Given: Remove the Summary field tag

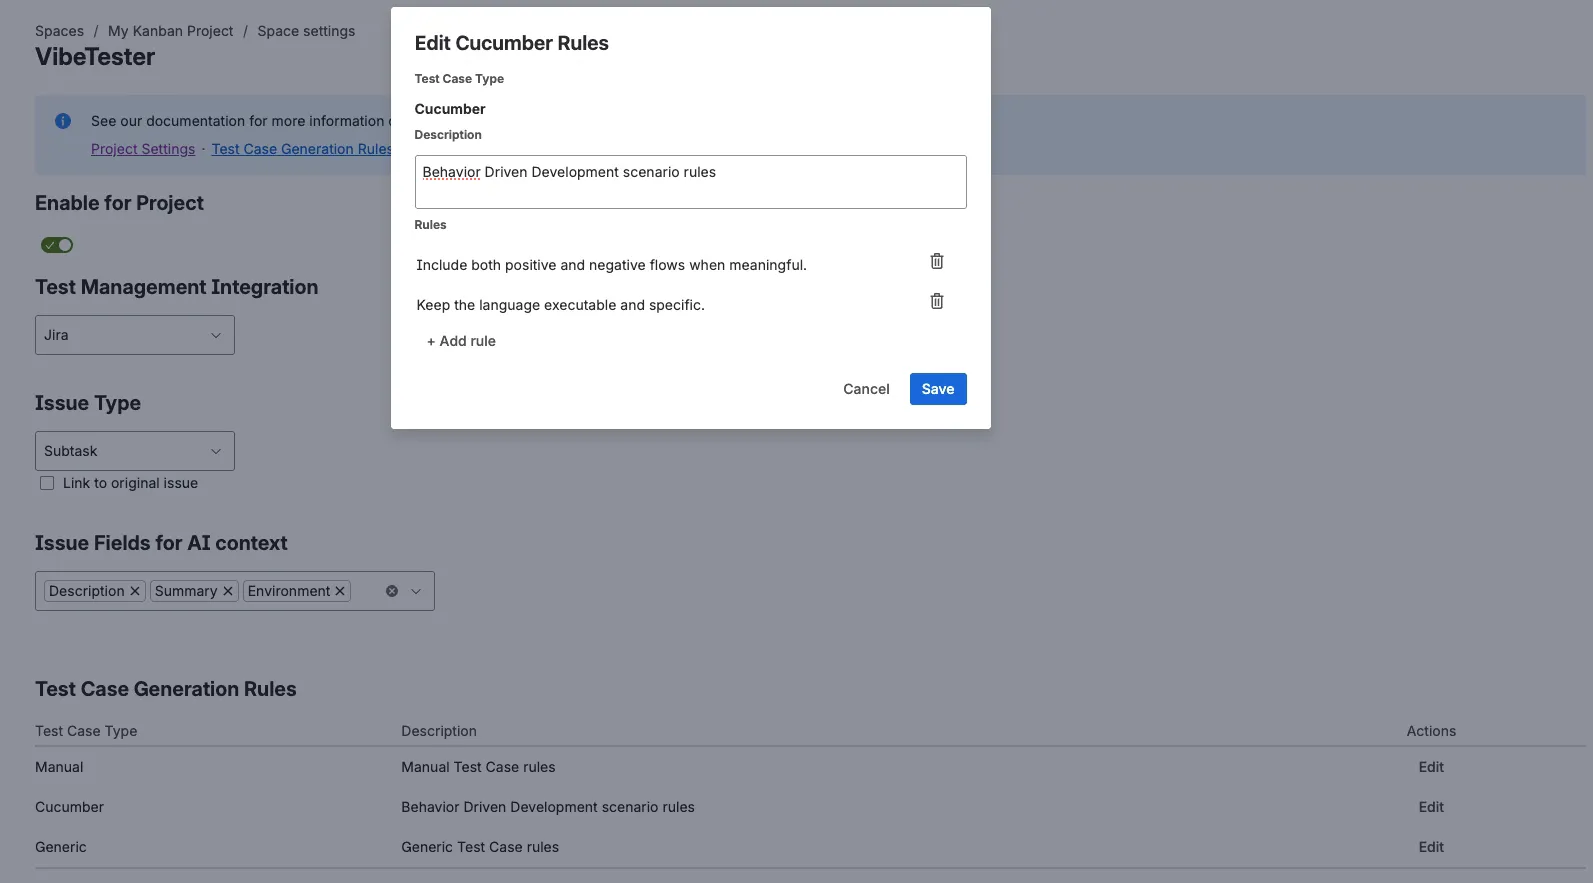Looking at the screenshot, I should pyautogui.click(x=228, y=591).
